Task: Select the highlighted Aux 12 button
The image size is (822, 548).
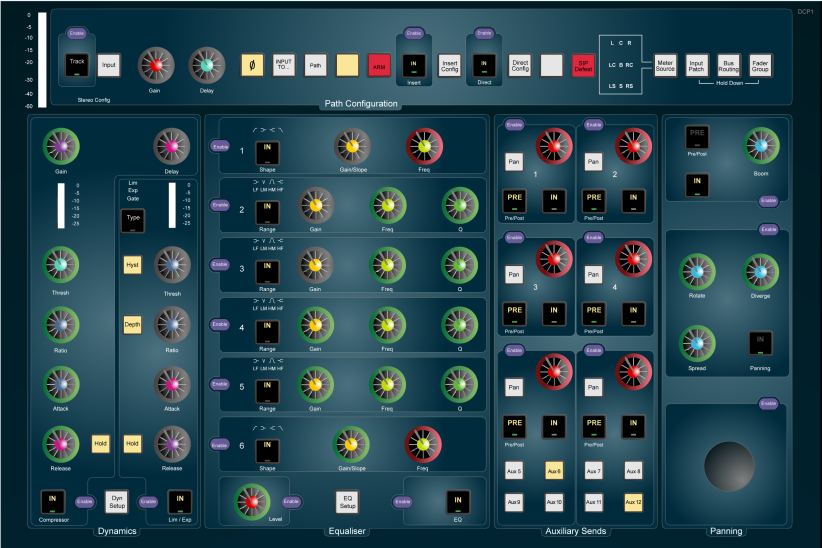Action: tap(633, 502)
